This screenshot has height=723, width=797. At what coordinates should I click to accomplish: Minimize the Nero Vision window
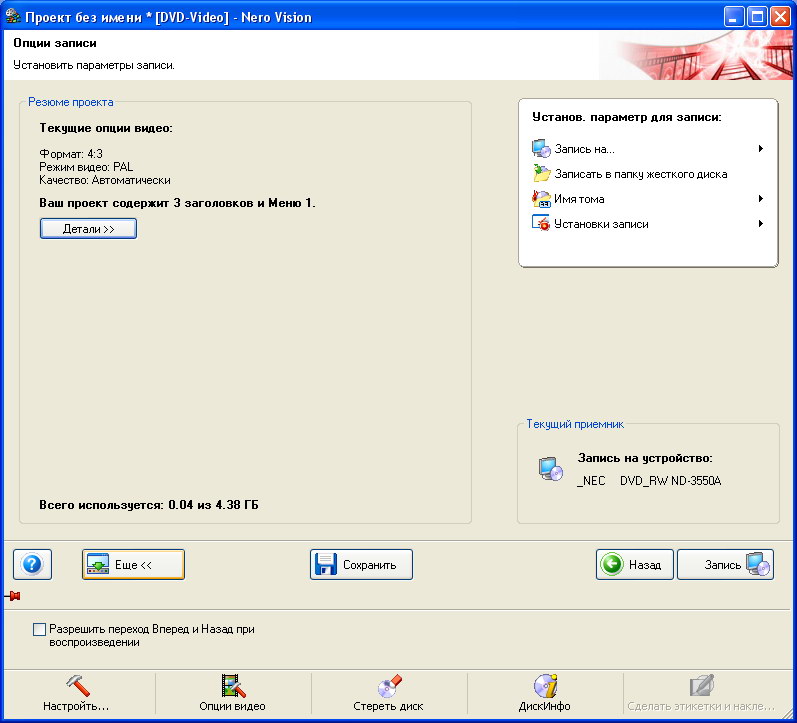coord(733,17)
